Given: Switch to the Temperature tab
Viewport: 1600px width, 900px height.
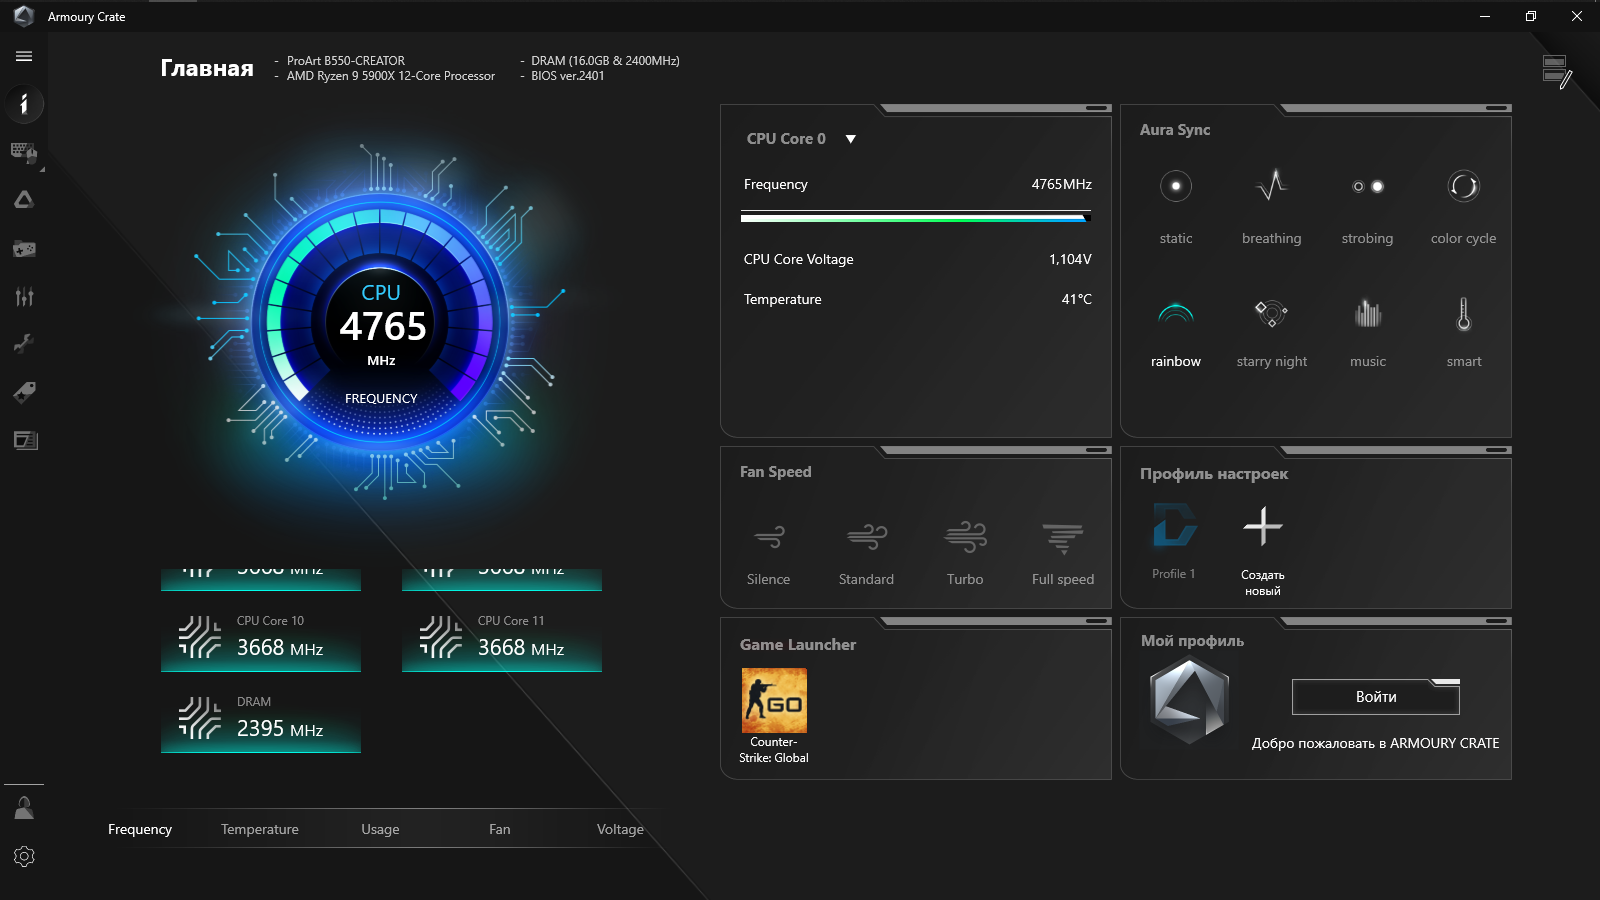Looking at the screenshot, I should click(x=259, y=828).
